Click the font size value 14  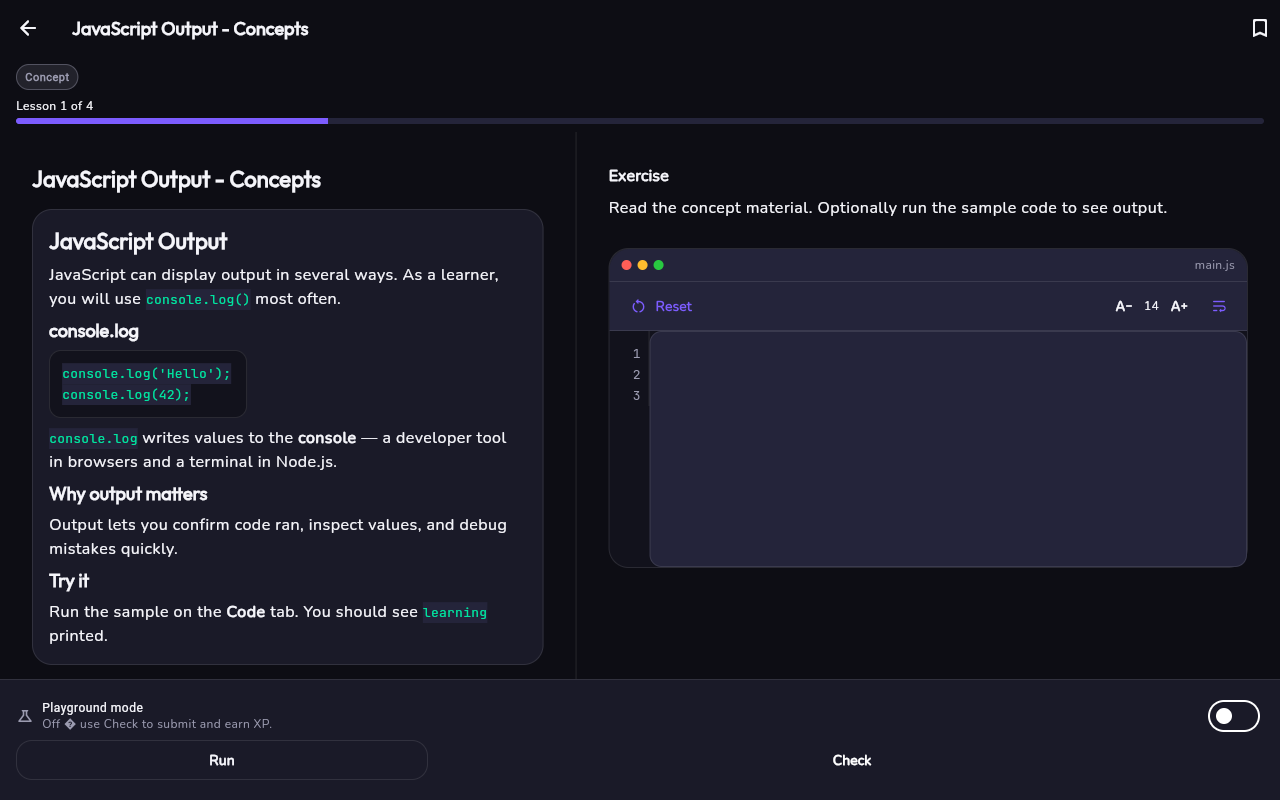(1151, 306)
